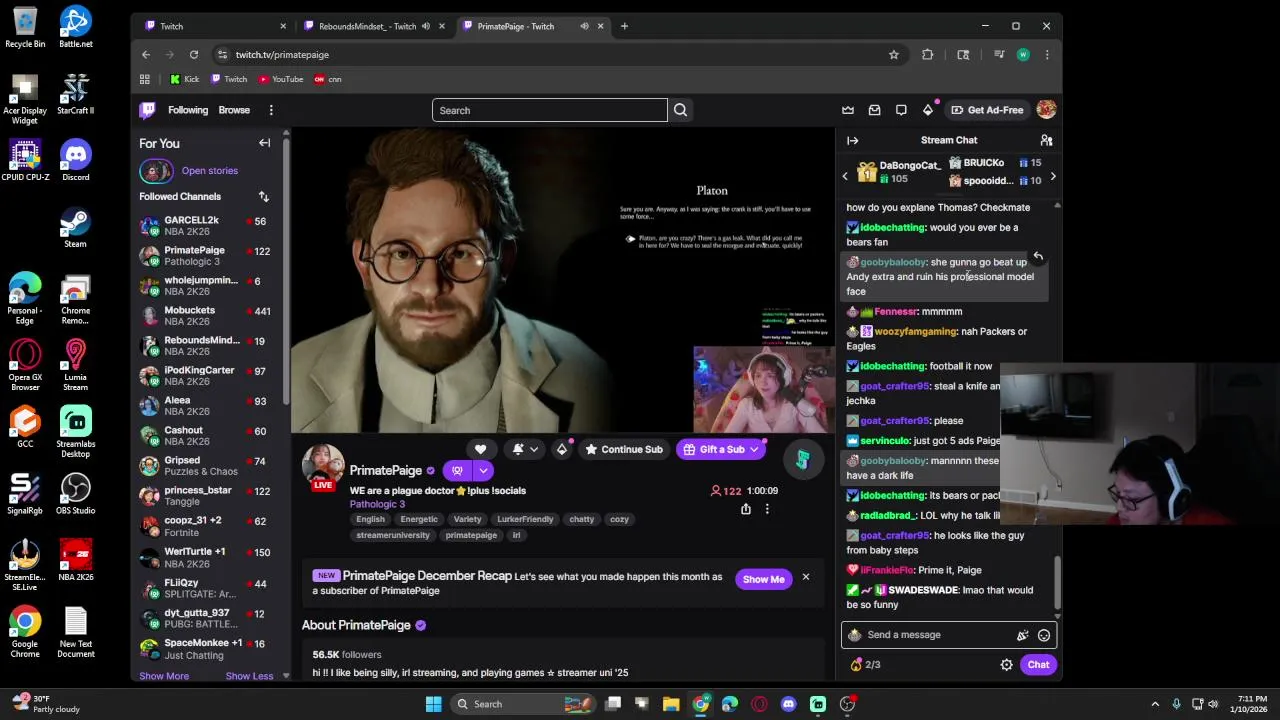Open the notification bell dropdown
Viewport: 1280px width, 720px height.
click(x=525, y=450)
